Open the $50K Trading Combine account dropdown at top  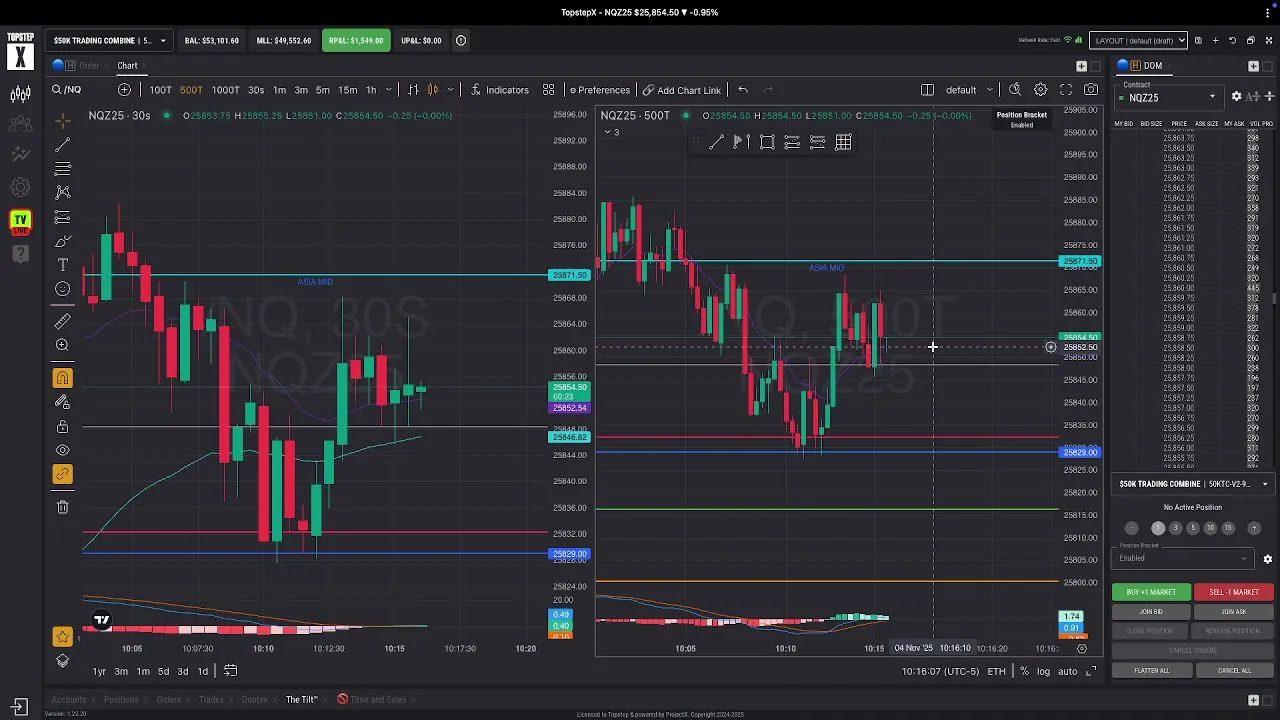pyautogui.click(x=107, y=41)
